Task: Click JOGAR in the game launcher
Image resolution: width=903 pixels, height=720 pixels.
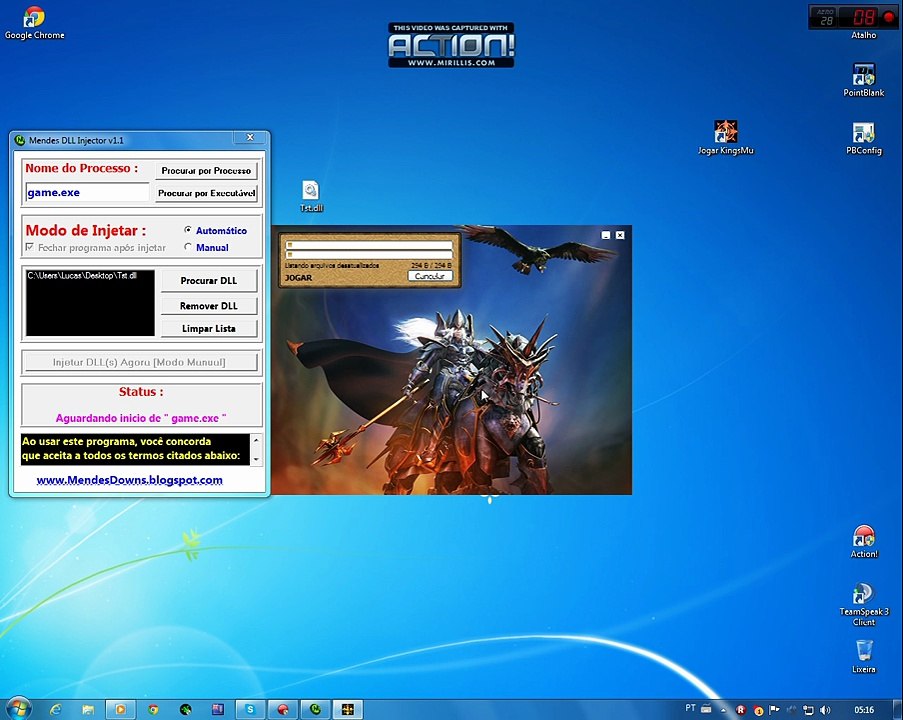Action: tap(298, 278)
